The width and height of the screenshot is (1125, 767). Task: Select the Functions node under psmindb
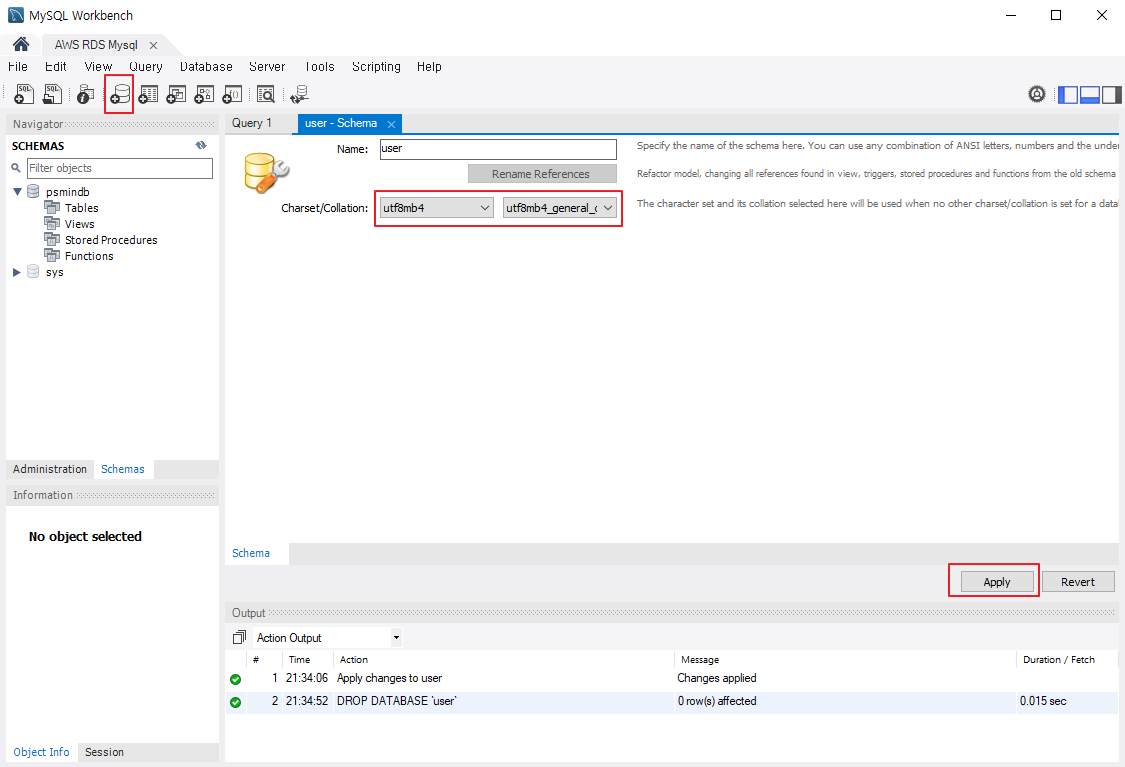[x=89, y=255]
